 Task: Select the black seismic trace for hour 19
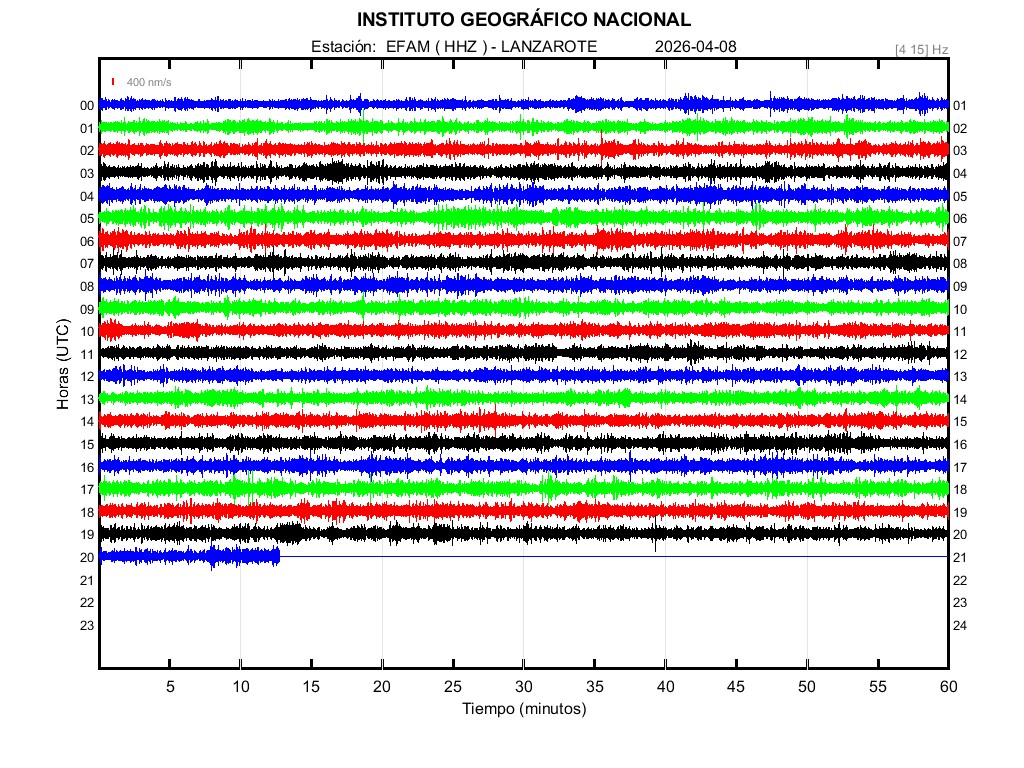523,533
